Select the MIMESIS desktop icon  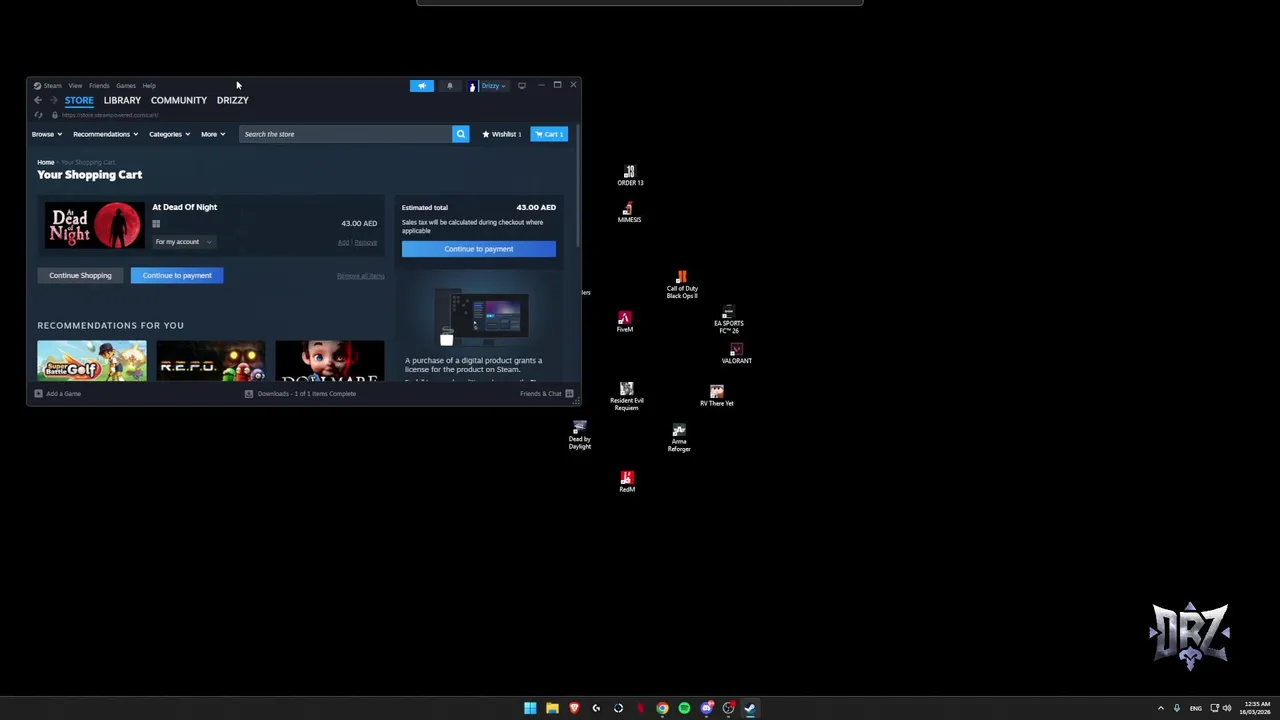click(628, 213)
